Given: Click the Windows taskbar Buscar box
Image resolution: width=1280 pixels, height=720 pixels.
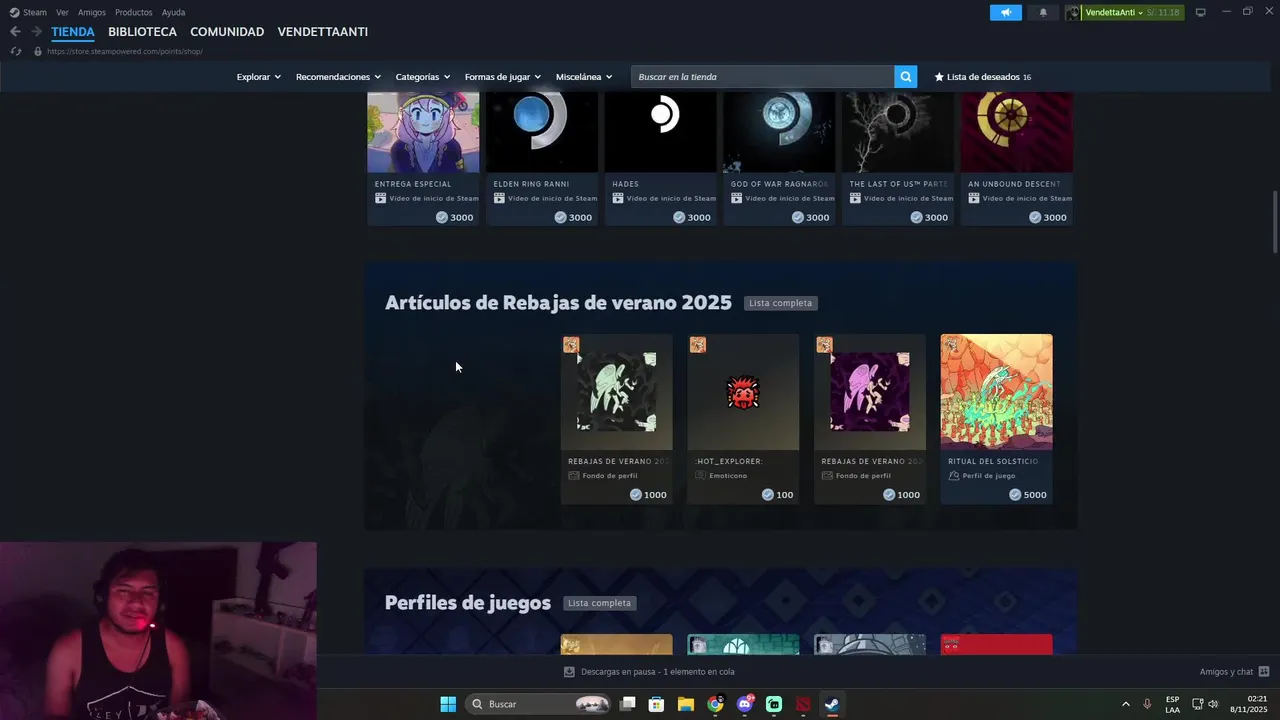Looking at the screenshot, I should tap(539, 704).
